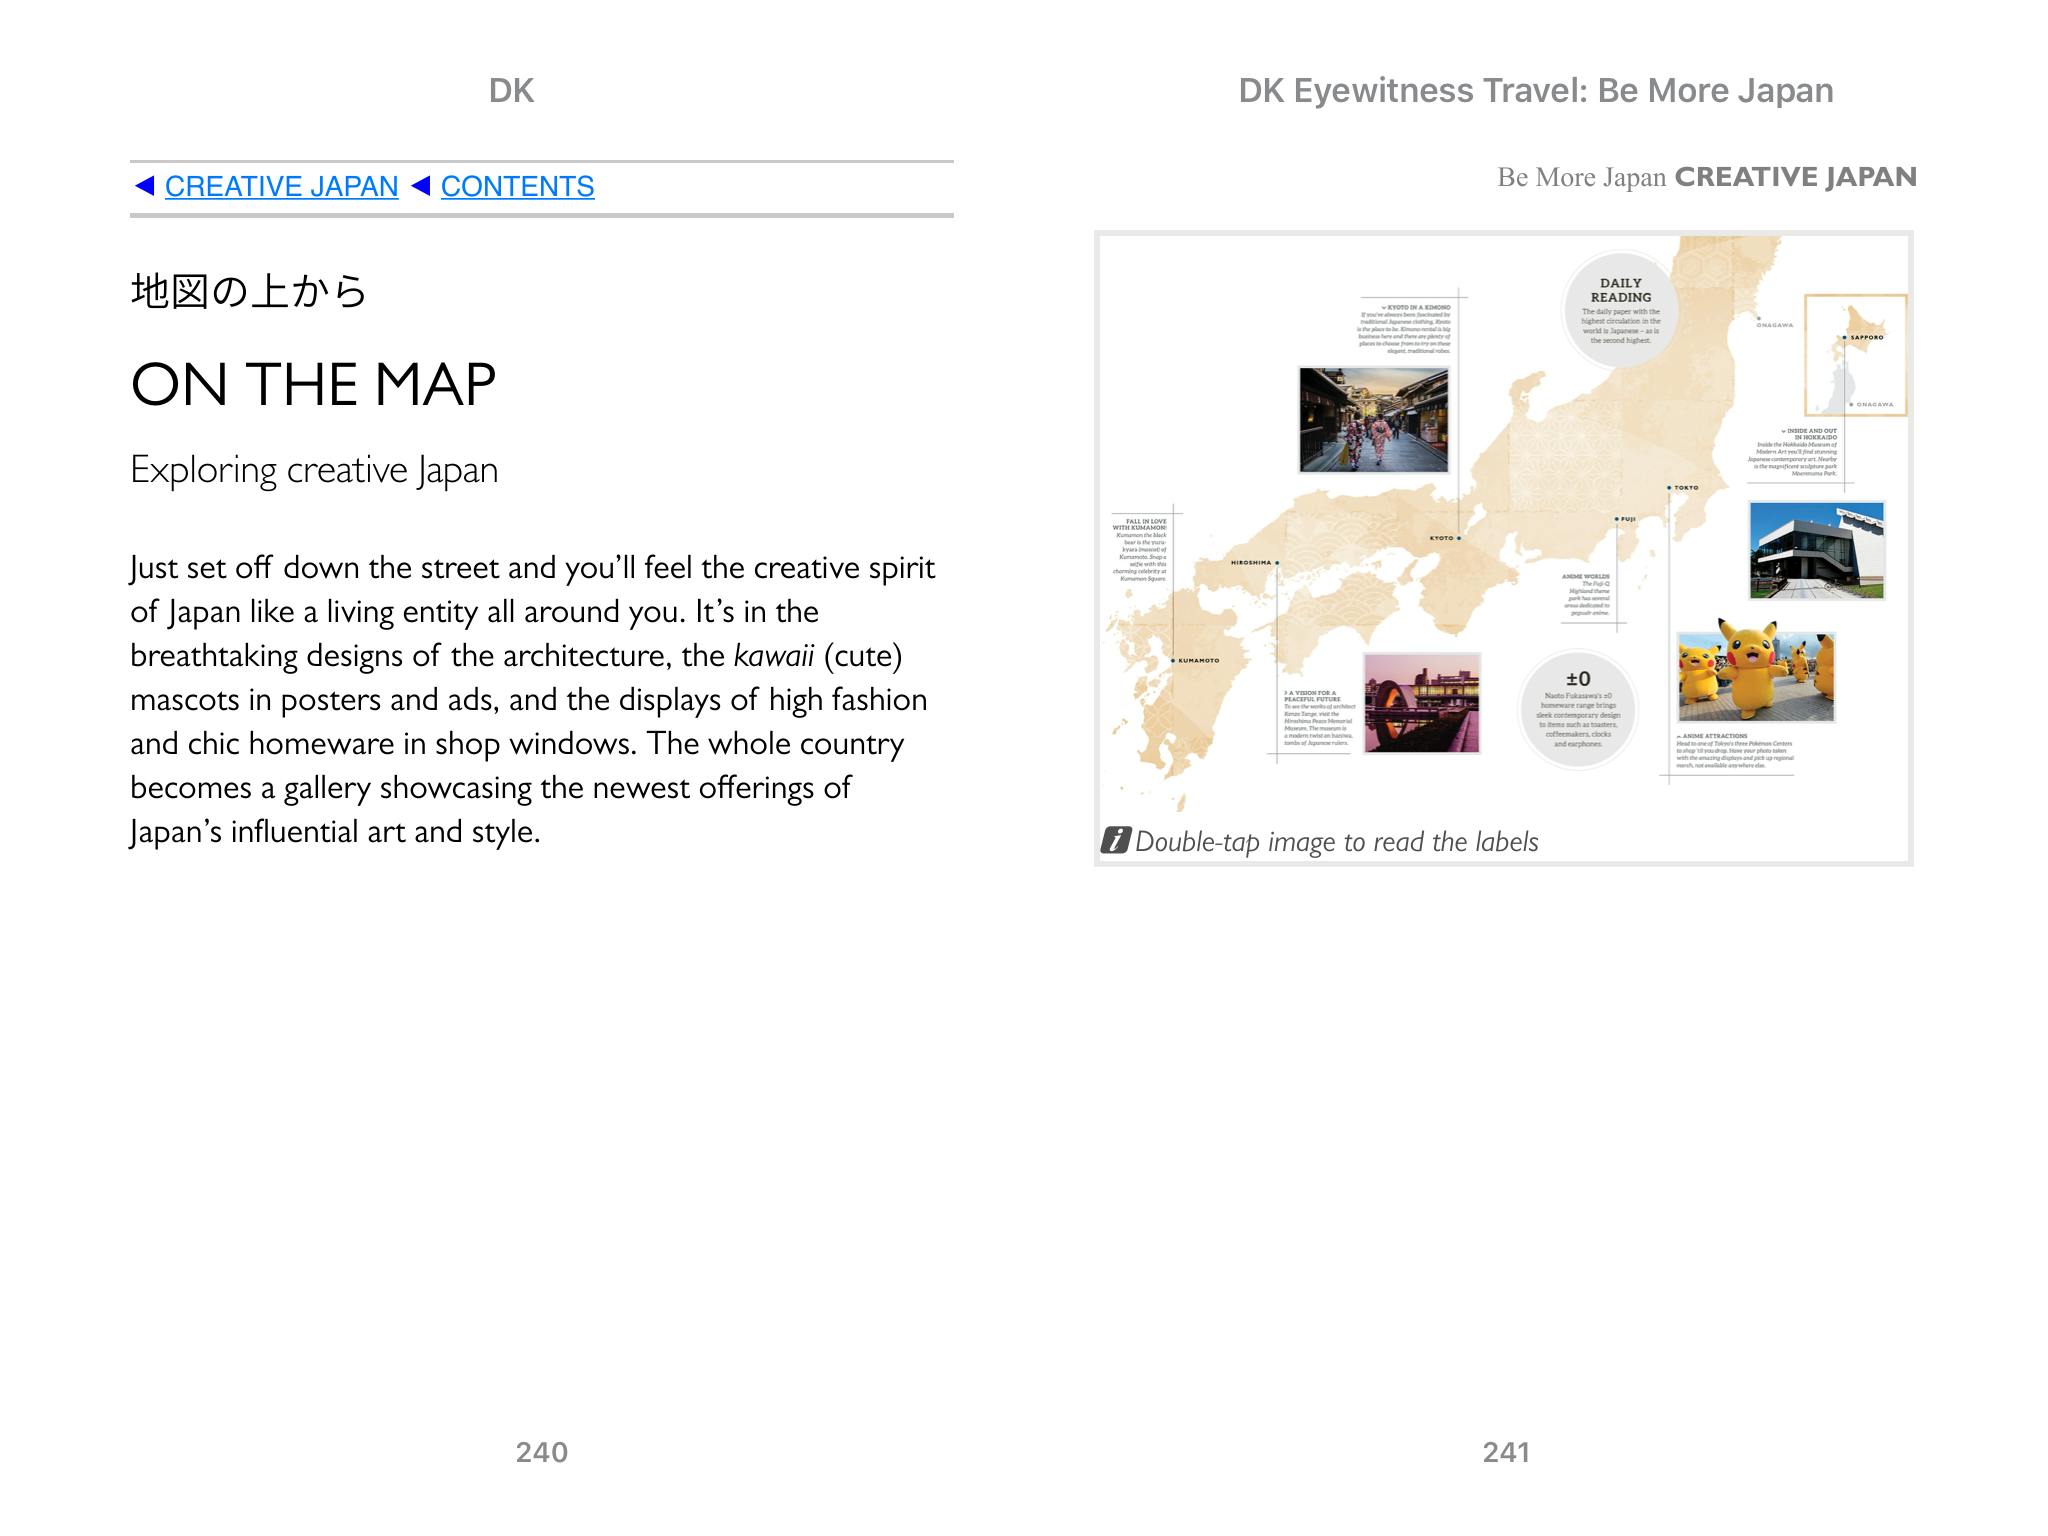Click the Kumamoto marker on the map

point(1174,661)
